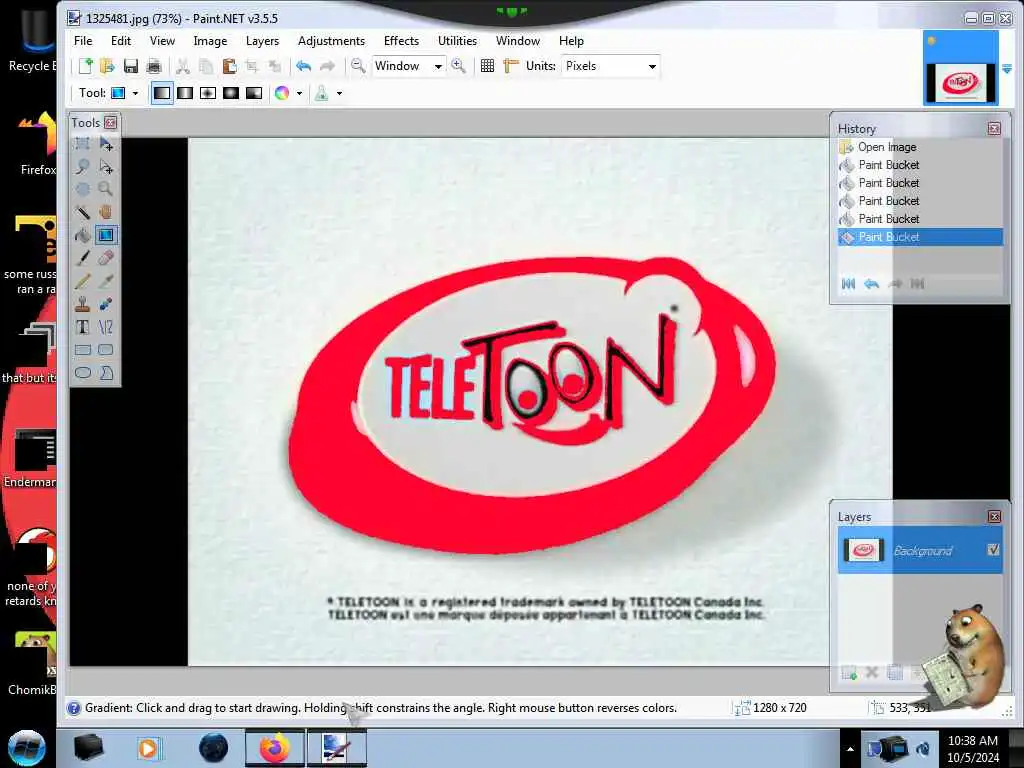The image size is (1024, 768).
Task: Select the Clone Stamp tool
Action: point(82,304)
